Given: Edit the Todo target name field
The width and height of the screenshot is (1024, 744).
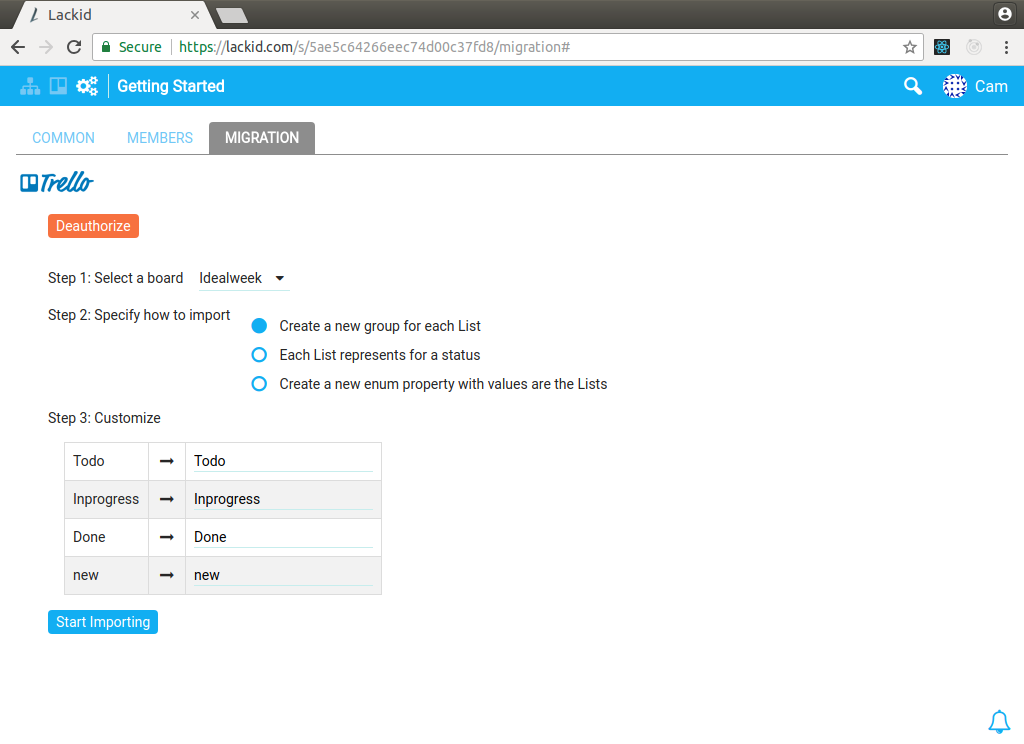Looking at the screenshot, I should 283,461.
